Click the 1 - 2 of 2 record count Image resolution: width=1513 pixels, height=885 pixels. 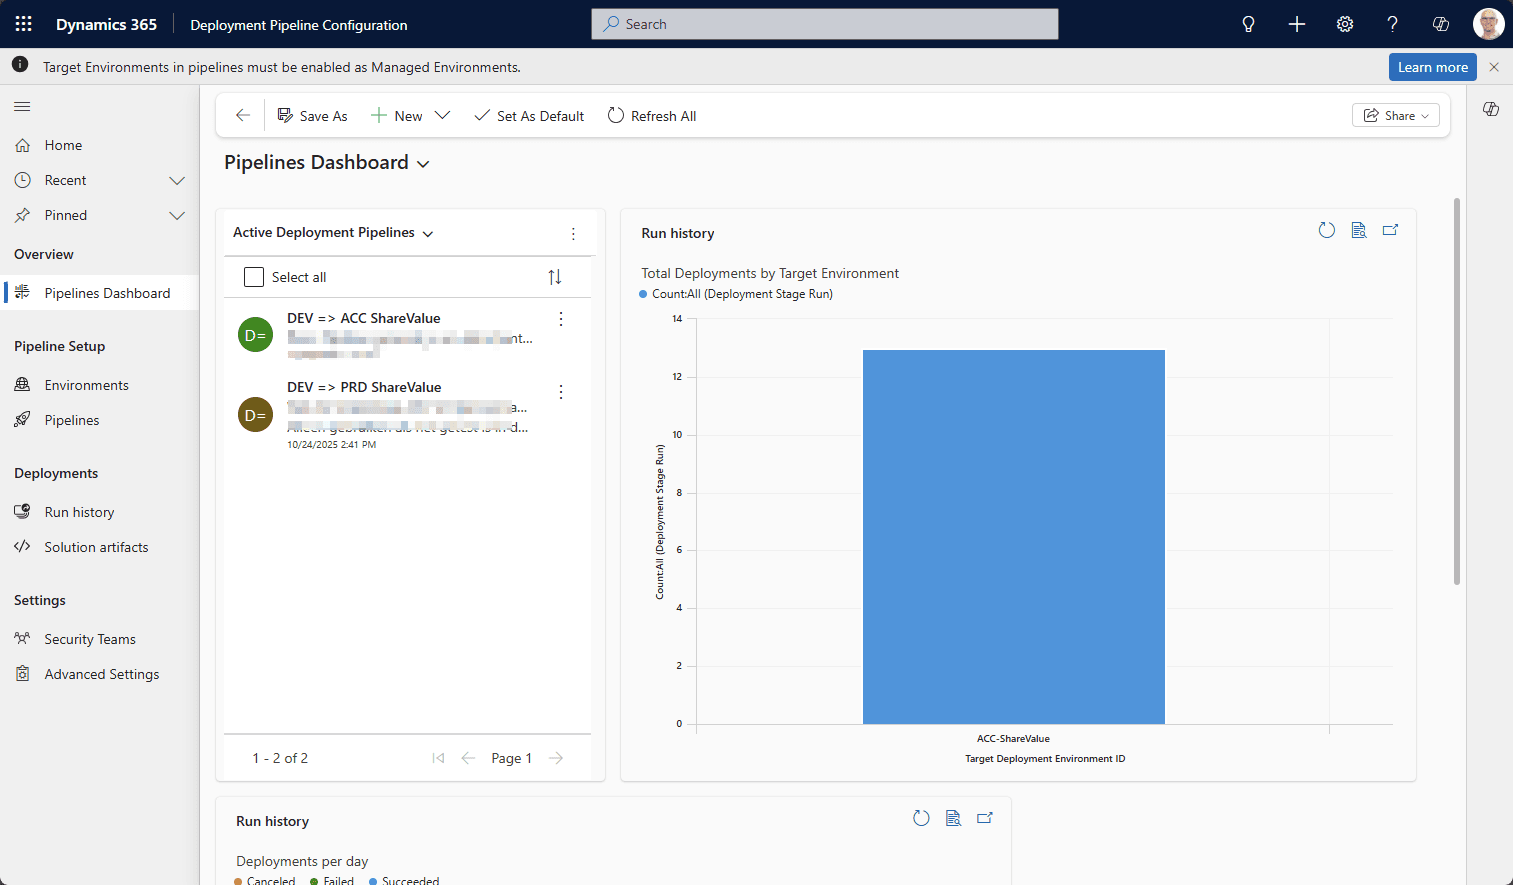pyautogui.click(x=280, y=758)
